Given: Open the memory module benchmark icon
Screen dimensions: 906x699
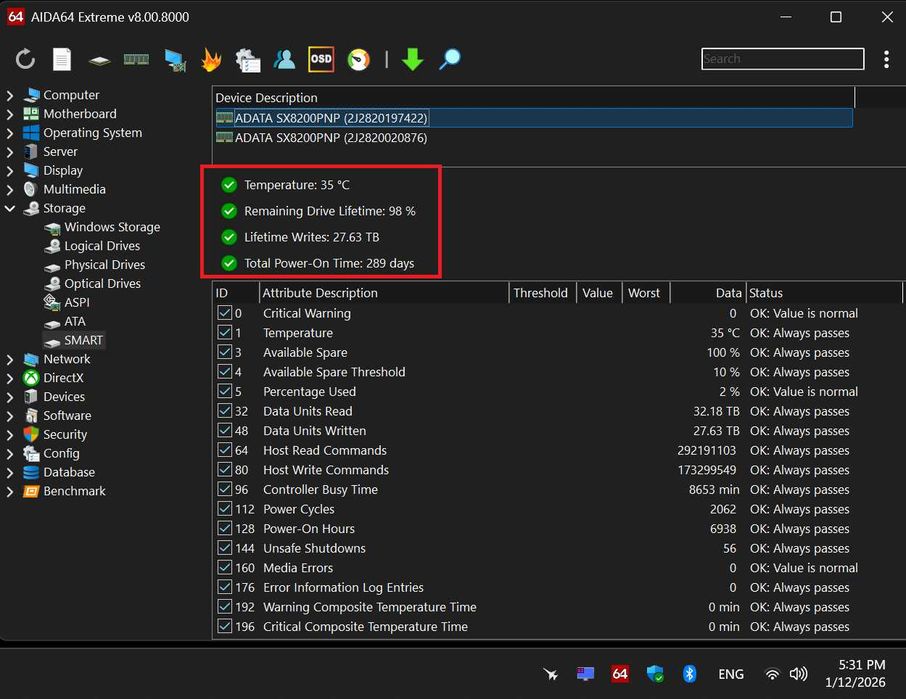Looking at the screenshot, I should pyautogui.click(x=136, y=60).
